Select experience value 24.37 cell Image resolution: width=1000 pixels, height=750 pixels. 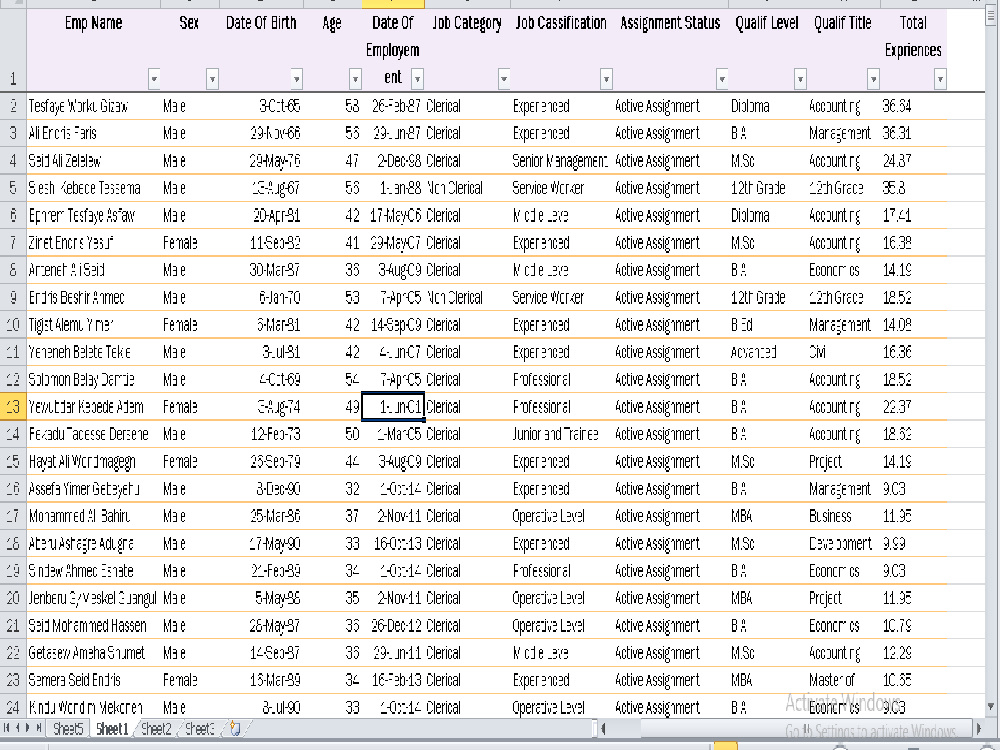pos(913,161)
